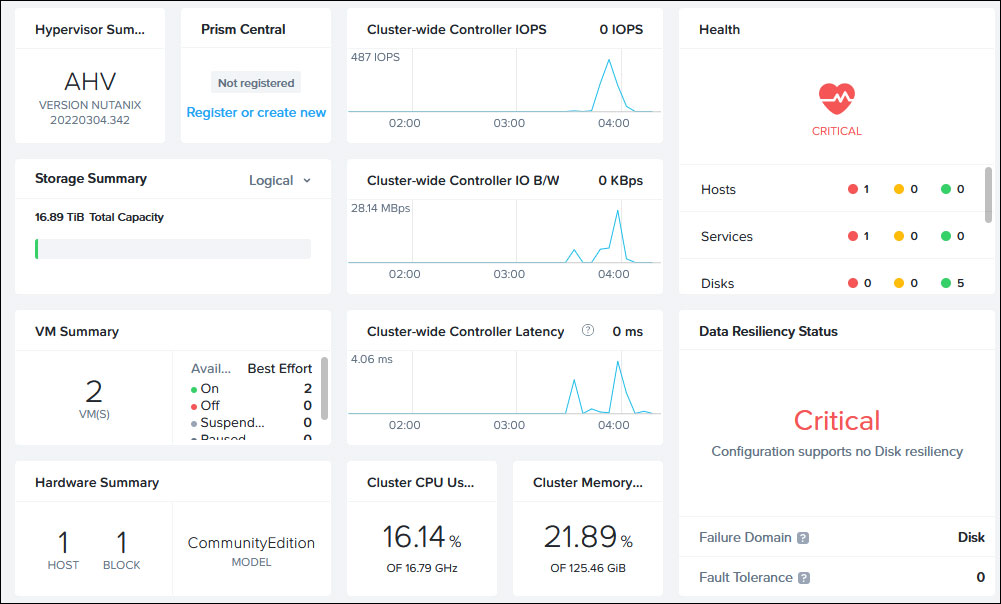1001x604 pixels.
Task: Click the VM Summary panel scrollbar
Action: pos(324,388)
